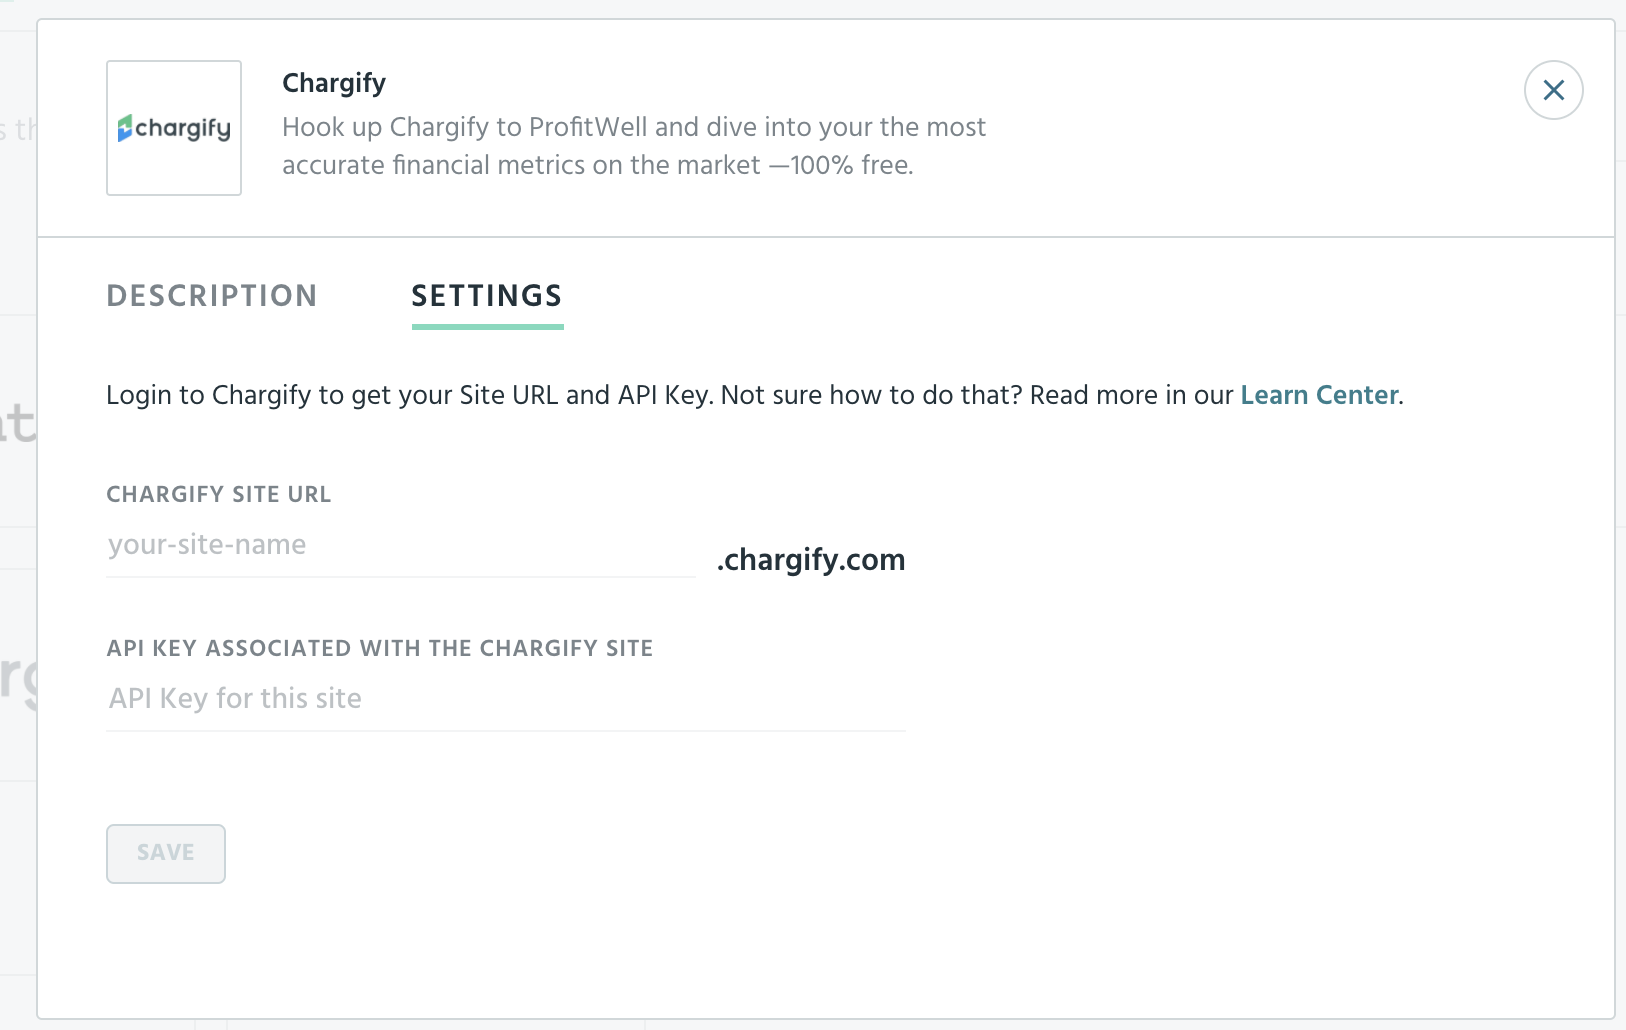The width and height of the screenshot is (1626, 1030).
Task: Click the API Key for this site field
Action: pyautogui.click(x=506, y=699)
